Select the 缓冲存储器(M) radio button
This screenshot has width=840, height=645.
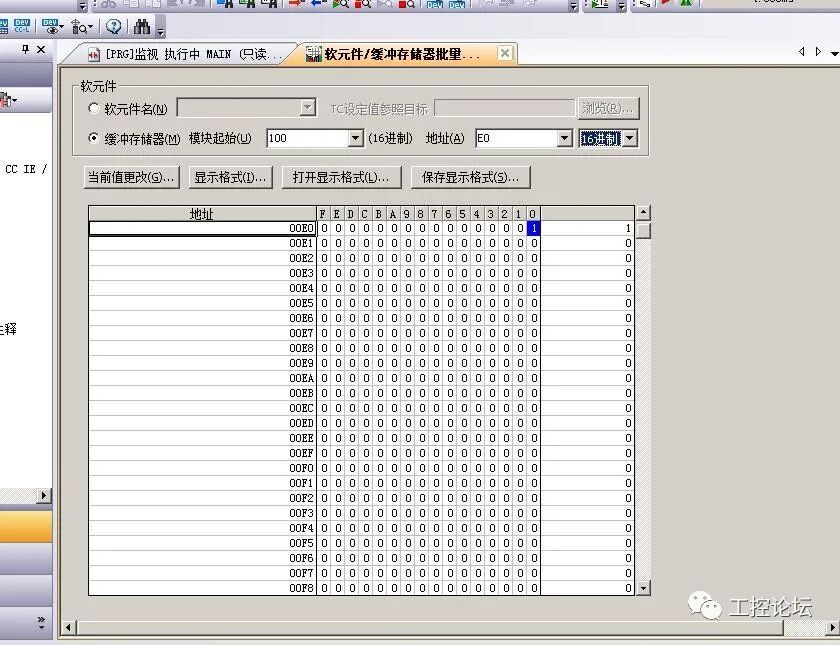pyautogui.click(x=94, y=138)
